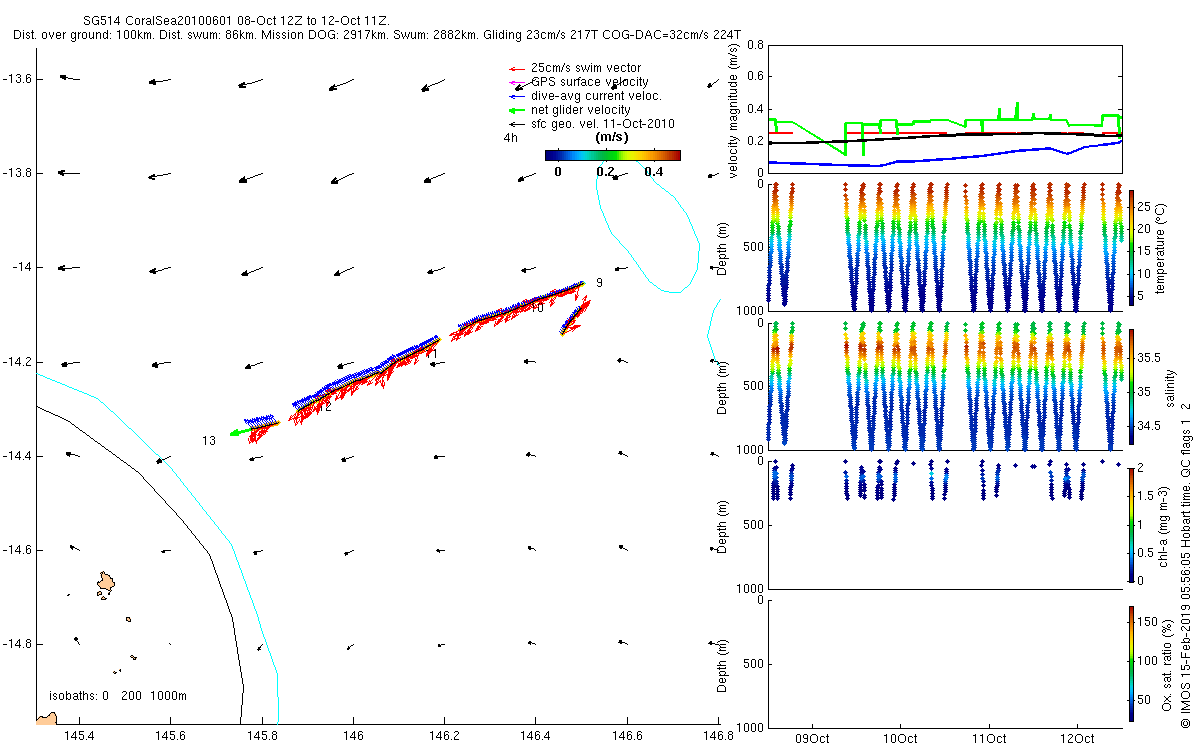
Task: Click the large orange island on the map
Action: tap(106, 582)
